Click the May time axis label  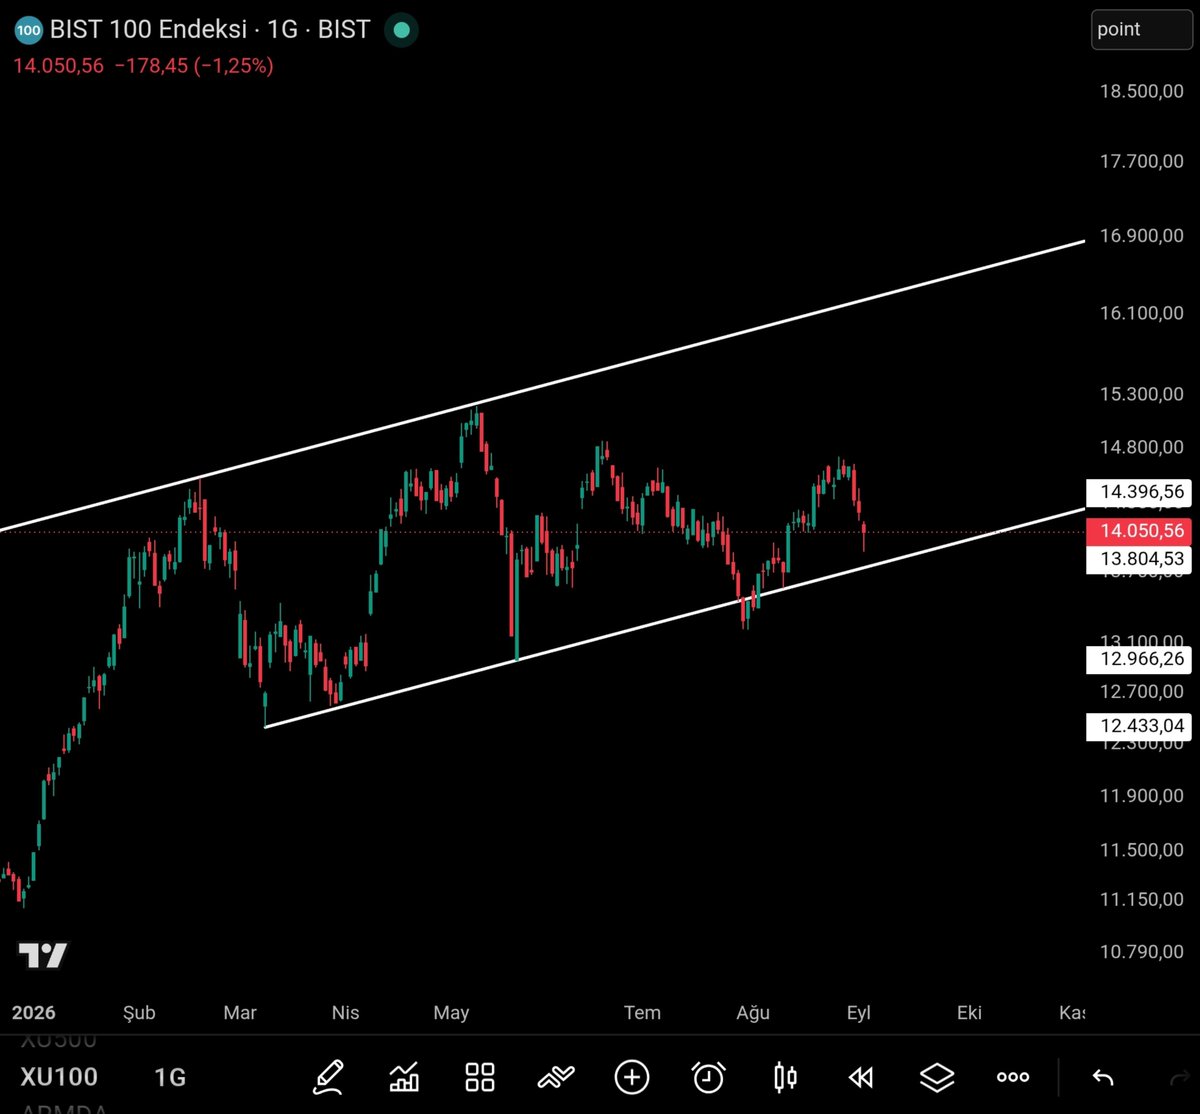point(451,1013)
